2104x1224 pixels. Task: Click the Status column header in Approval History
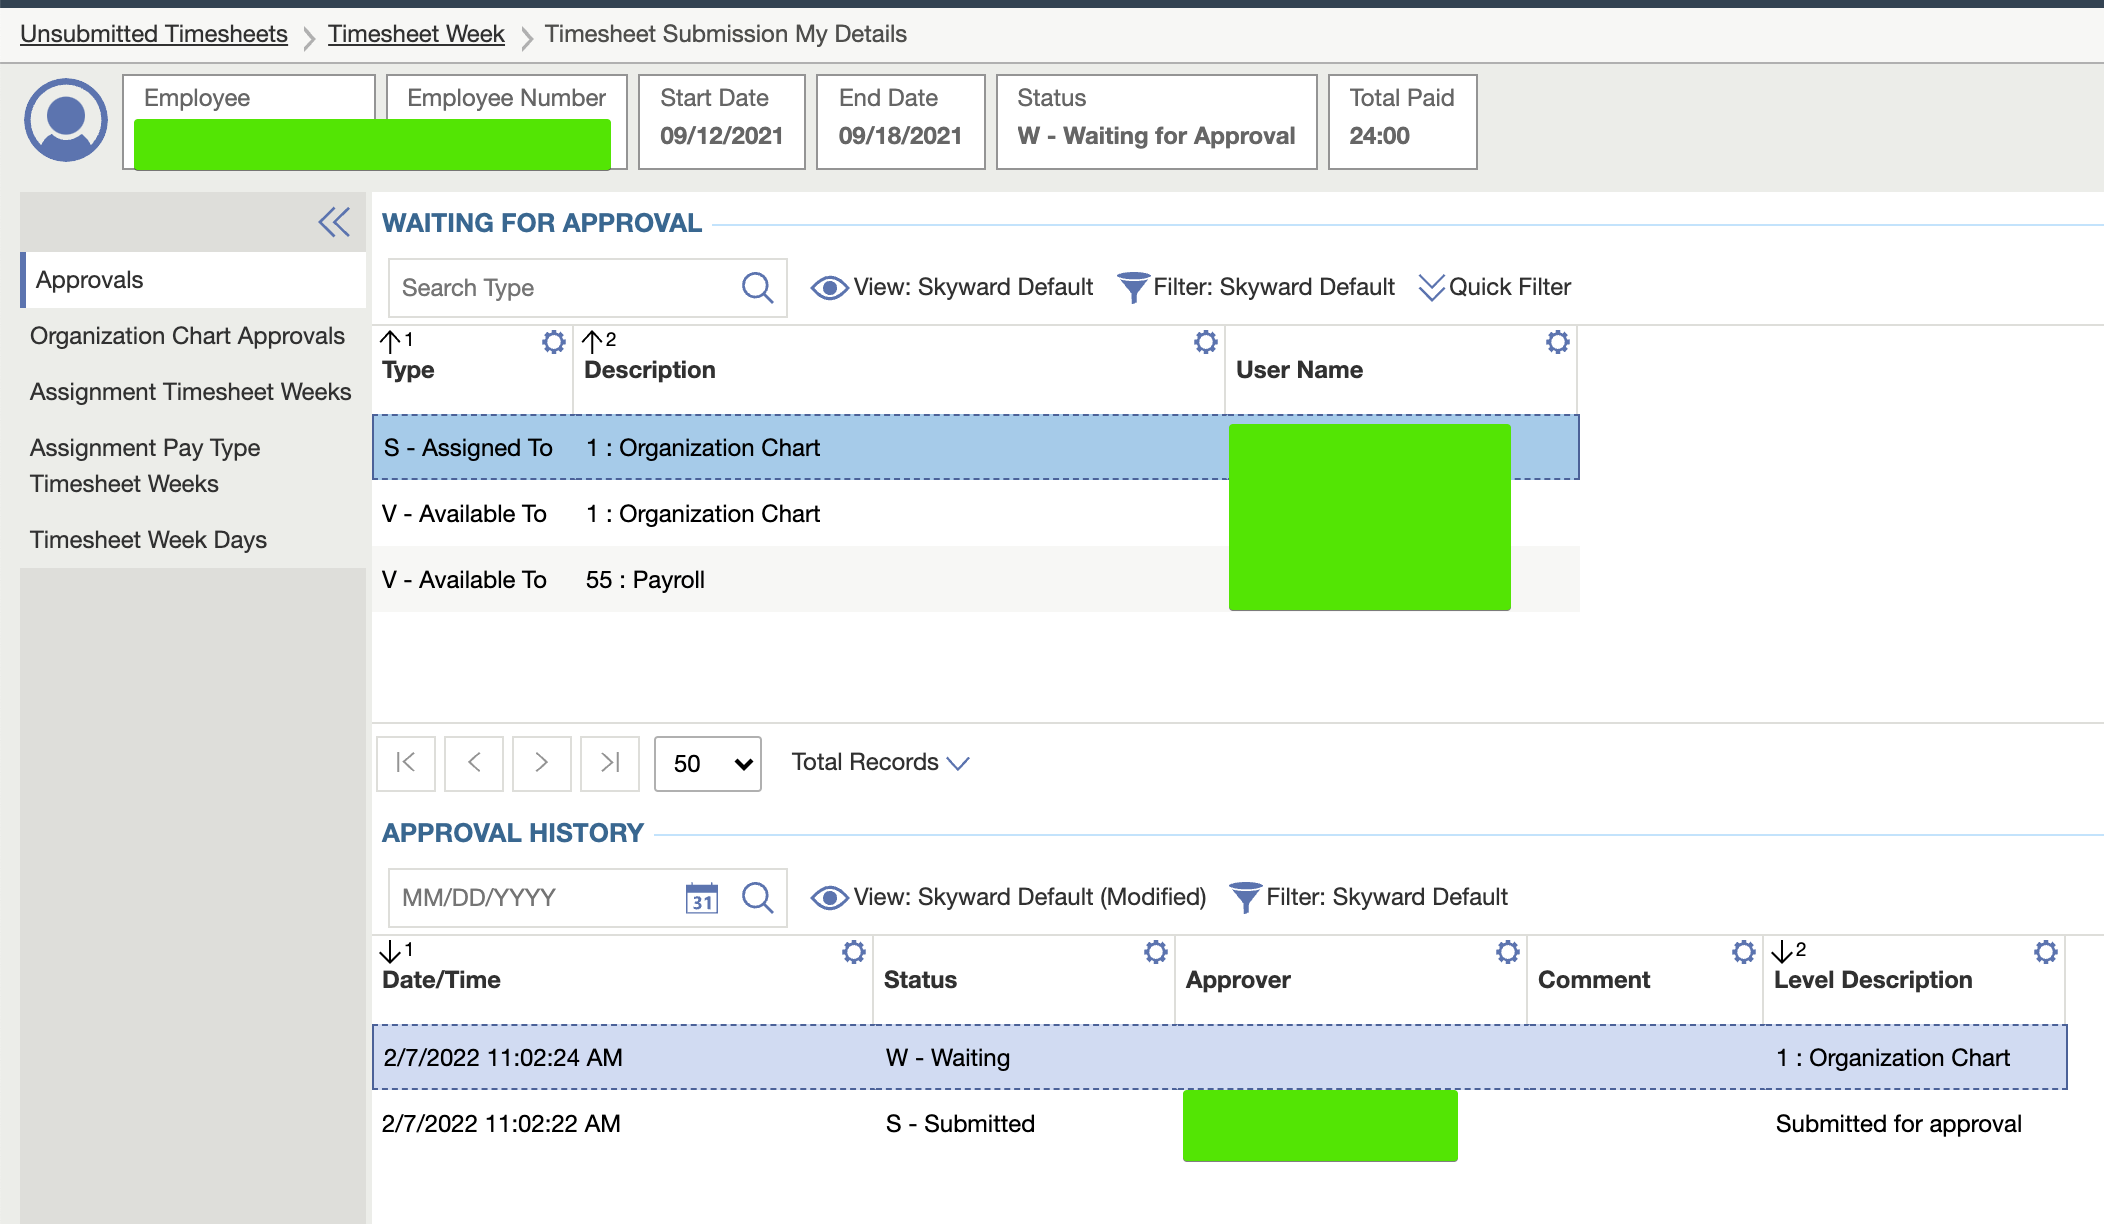point(920,980)
